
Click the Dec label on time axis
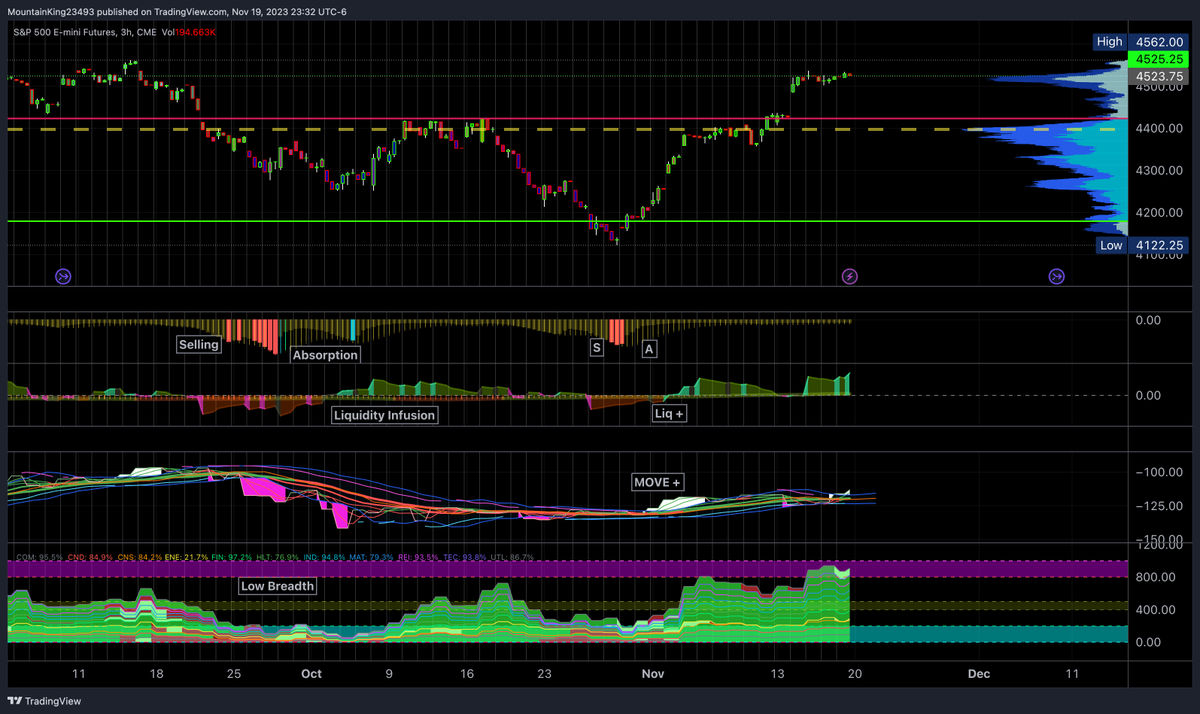(x=978, y=674)
